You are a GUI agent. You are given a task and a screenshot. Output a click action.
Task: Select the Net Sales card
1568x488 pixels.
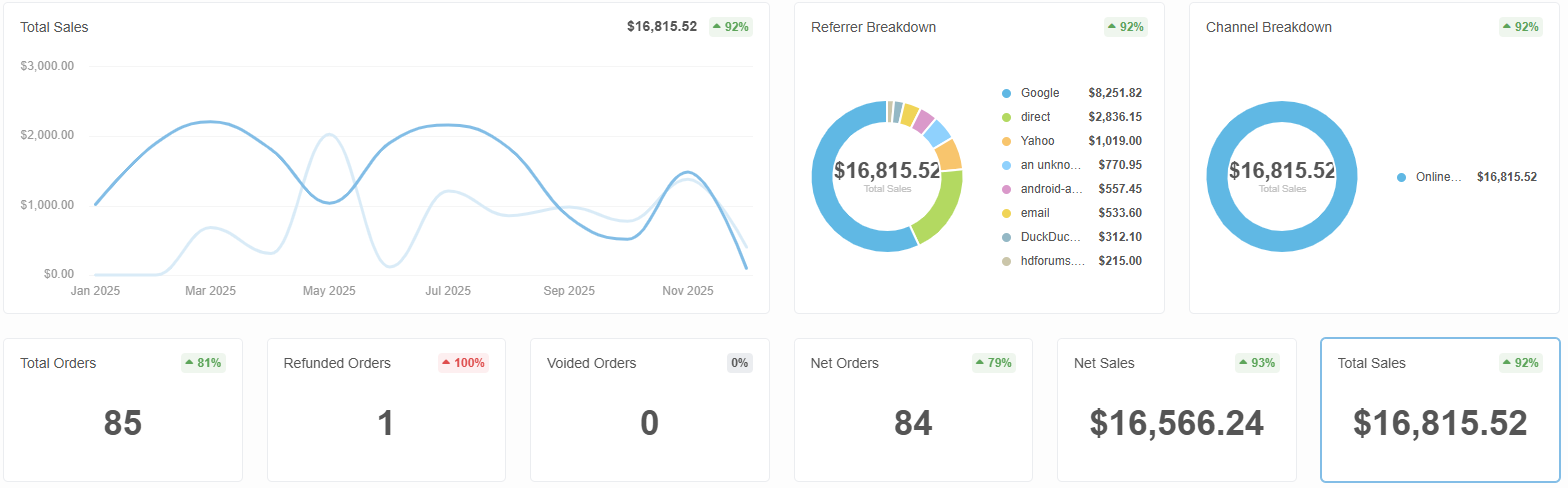(x=1177, y=410)
